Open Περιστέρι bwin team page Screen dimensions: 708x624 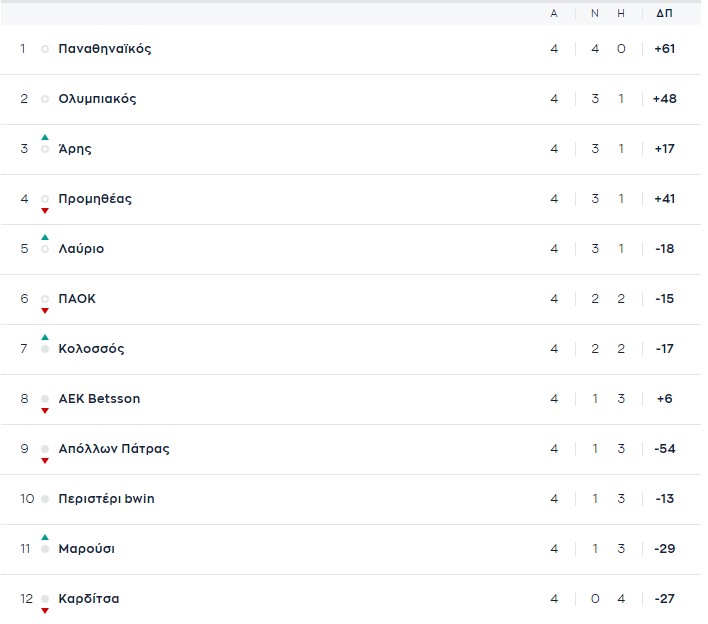click(107, 499)
